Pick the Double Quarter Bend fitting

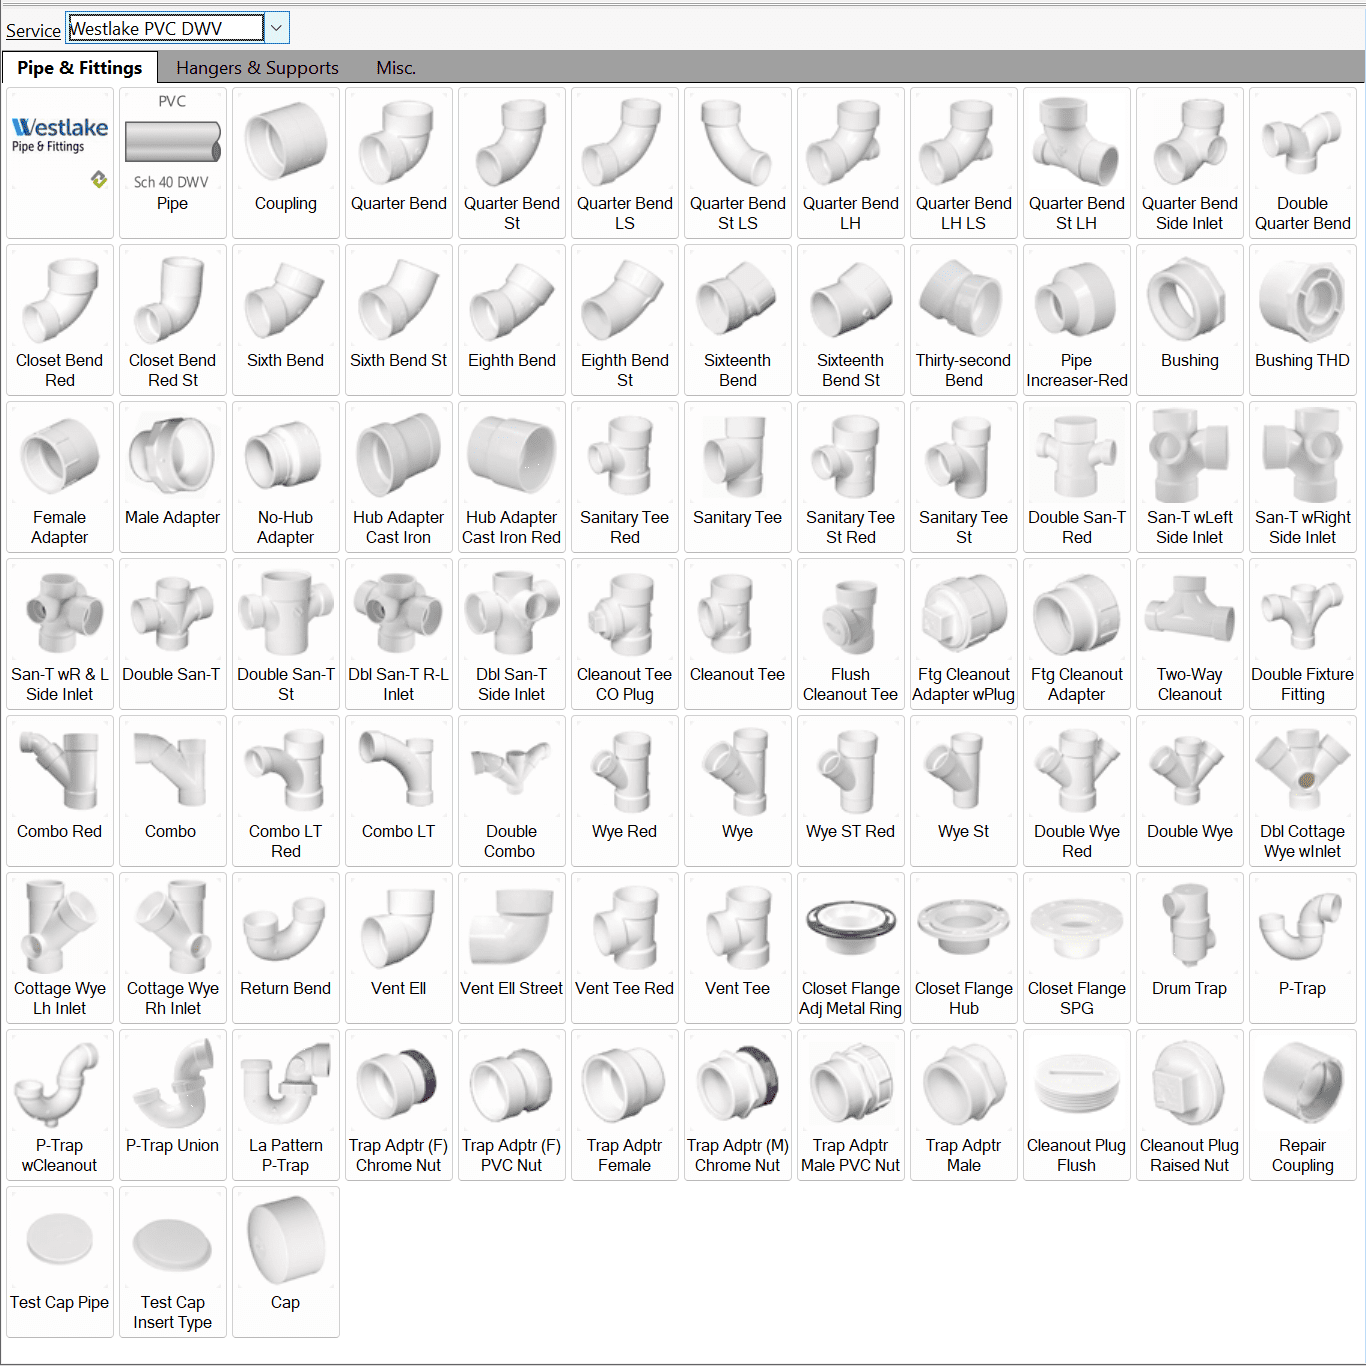coord(1302,162)
